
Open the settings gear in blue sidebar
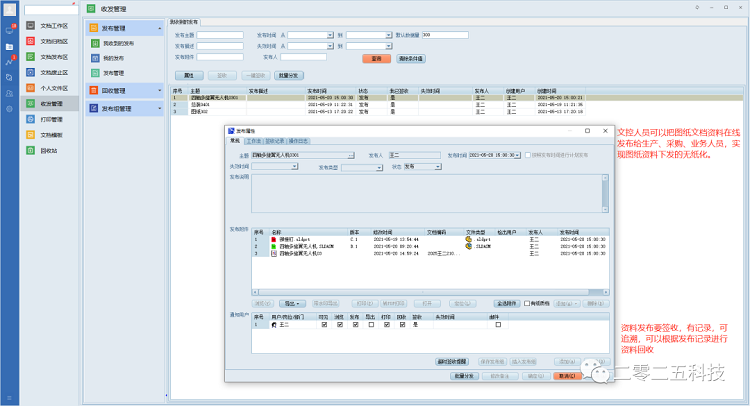point(10,109)
